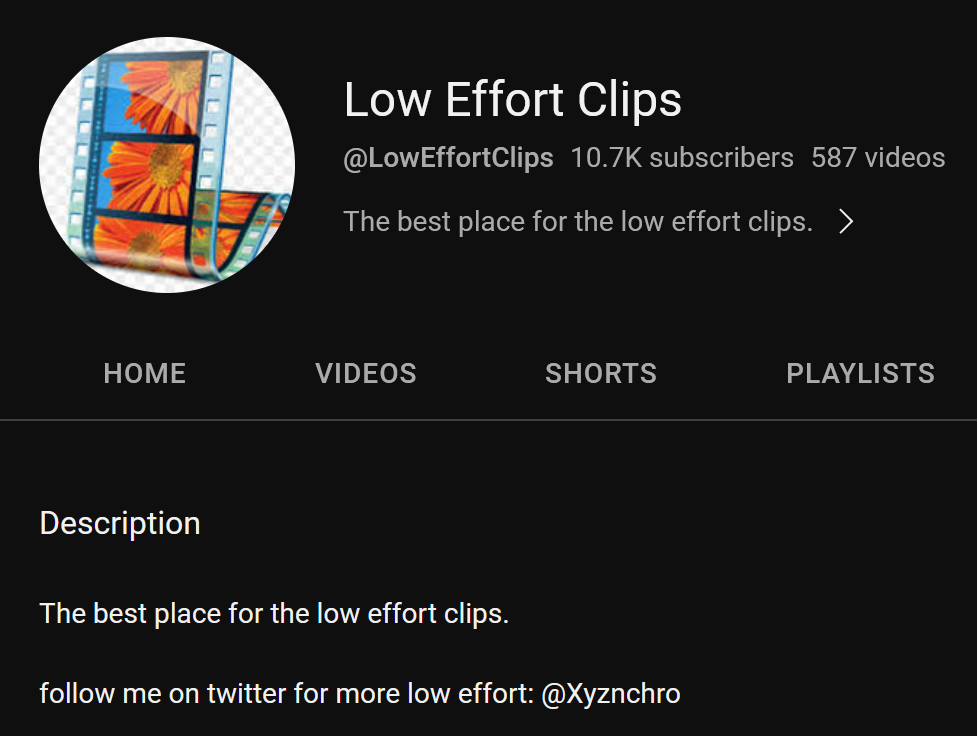Click the word 'Clips' in the channel title
Viewport: 977px width, 736px height.
coord(629,100)
